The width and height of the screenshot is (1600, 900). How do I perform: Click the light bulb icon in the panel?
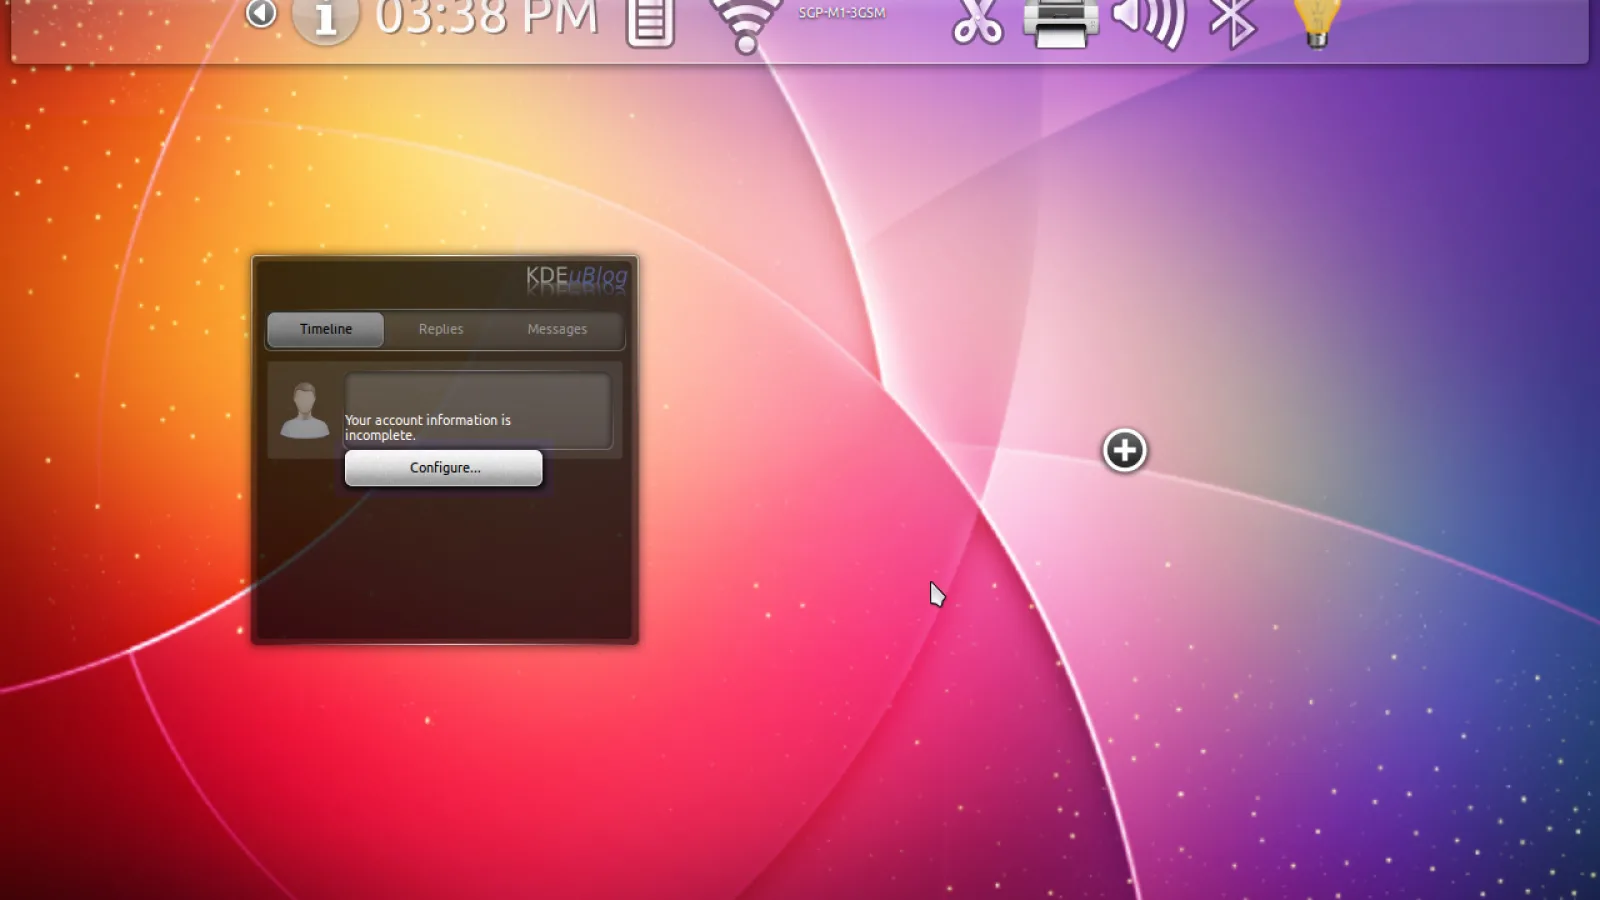[1317, 23]
